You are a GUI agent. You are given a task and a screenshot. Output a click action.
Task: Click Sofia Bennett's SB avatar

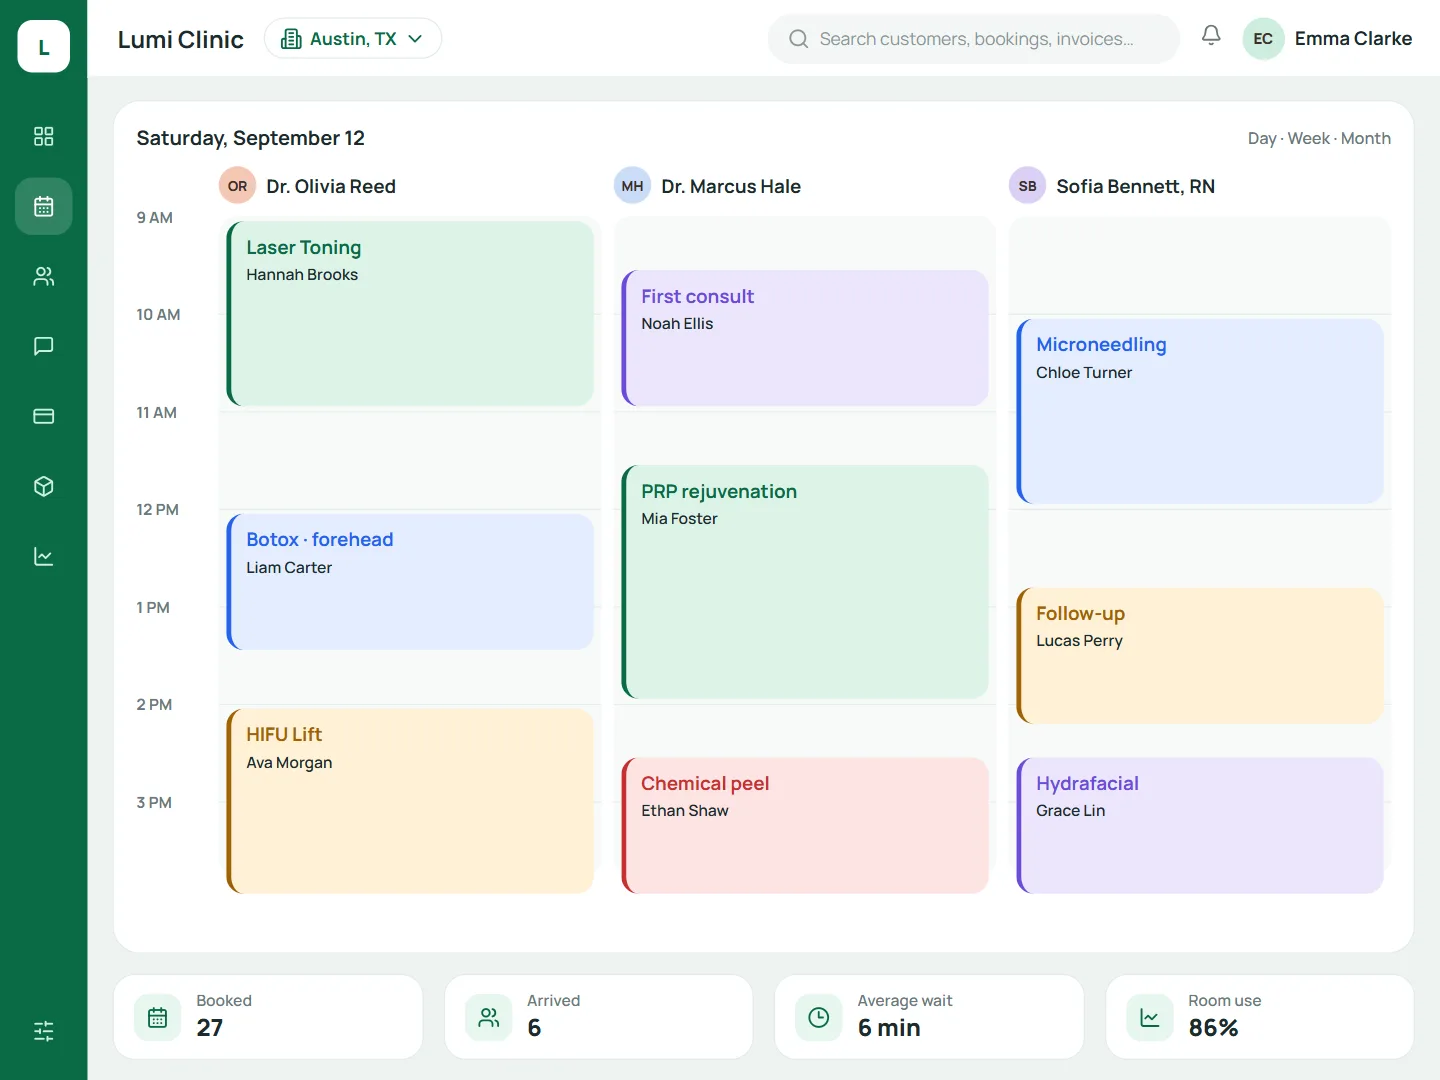(1027, 186)
